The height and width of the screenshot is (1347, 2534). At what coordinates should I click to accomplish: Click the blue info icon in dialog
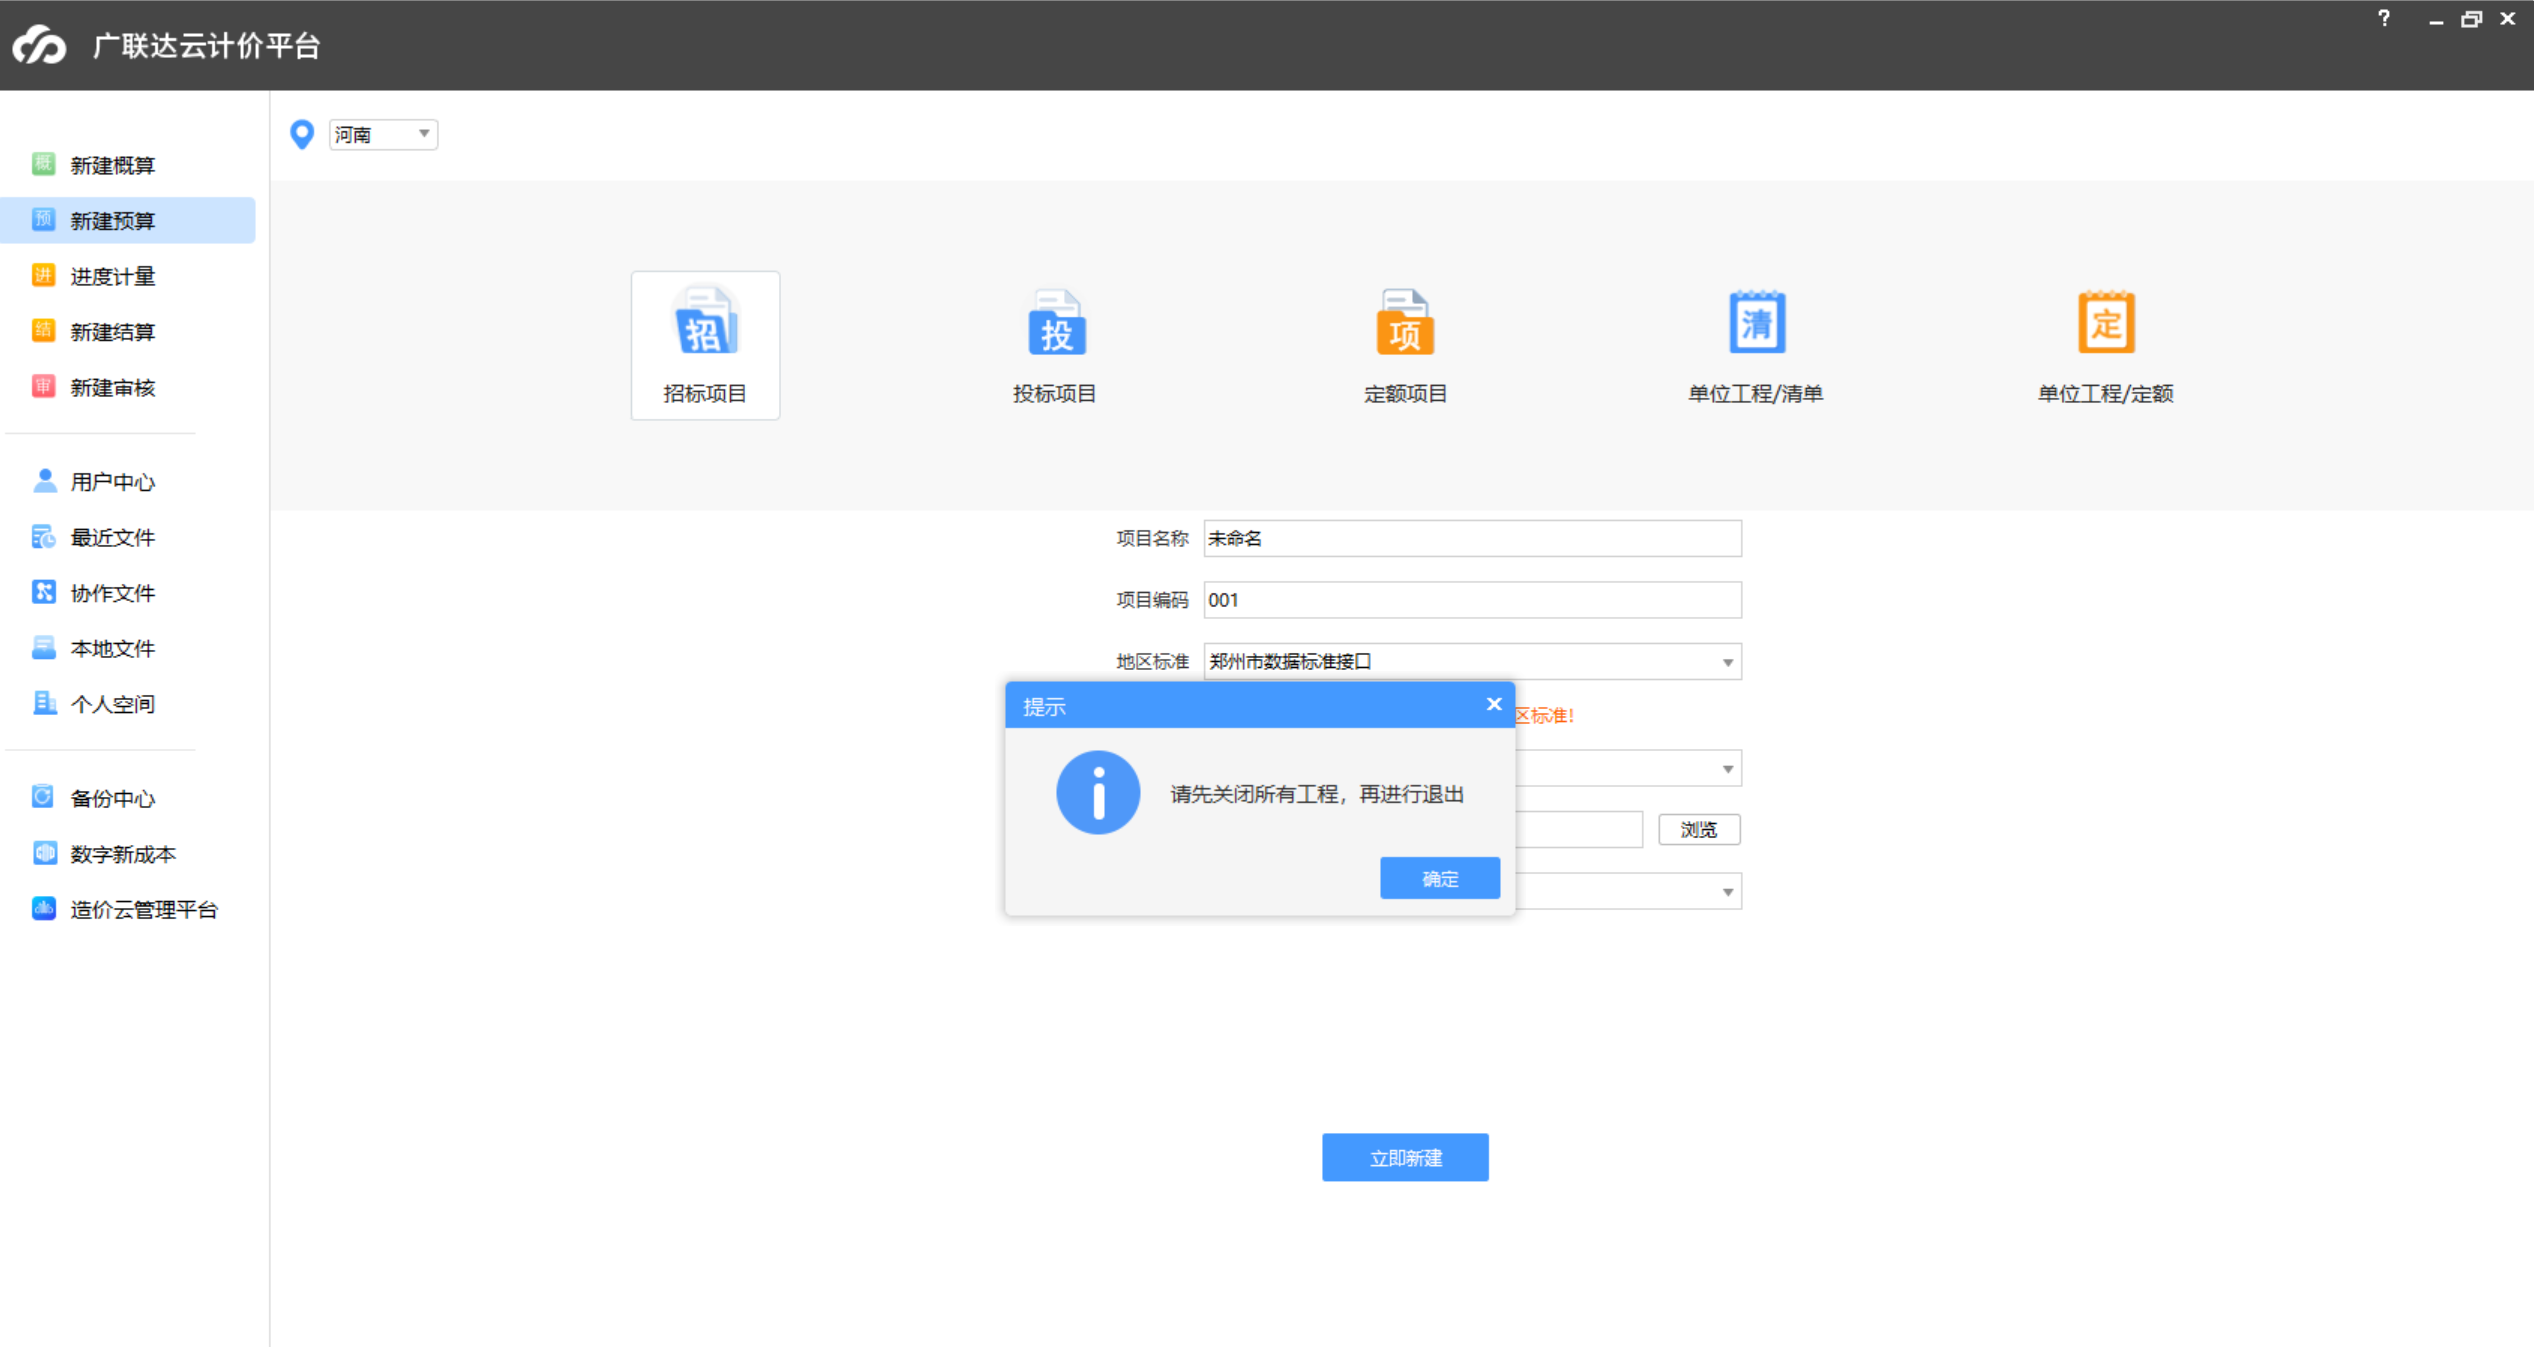point(1098,793)
